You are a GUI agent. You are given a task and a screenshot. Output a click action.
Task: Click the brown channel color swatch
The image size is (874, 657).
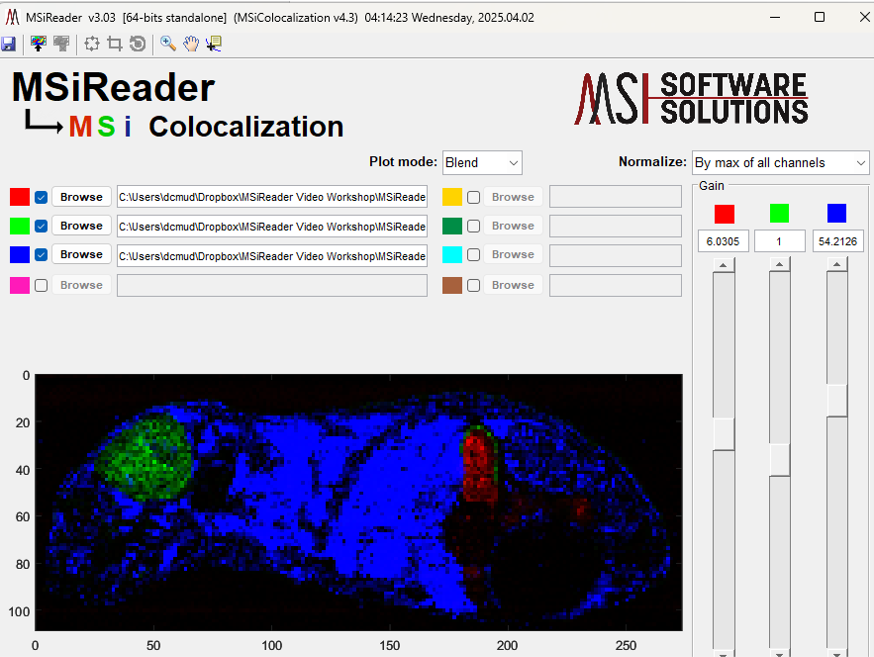[452, 285]
